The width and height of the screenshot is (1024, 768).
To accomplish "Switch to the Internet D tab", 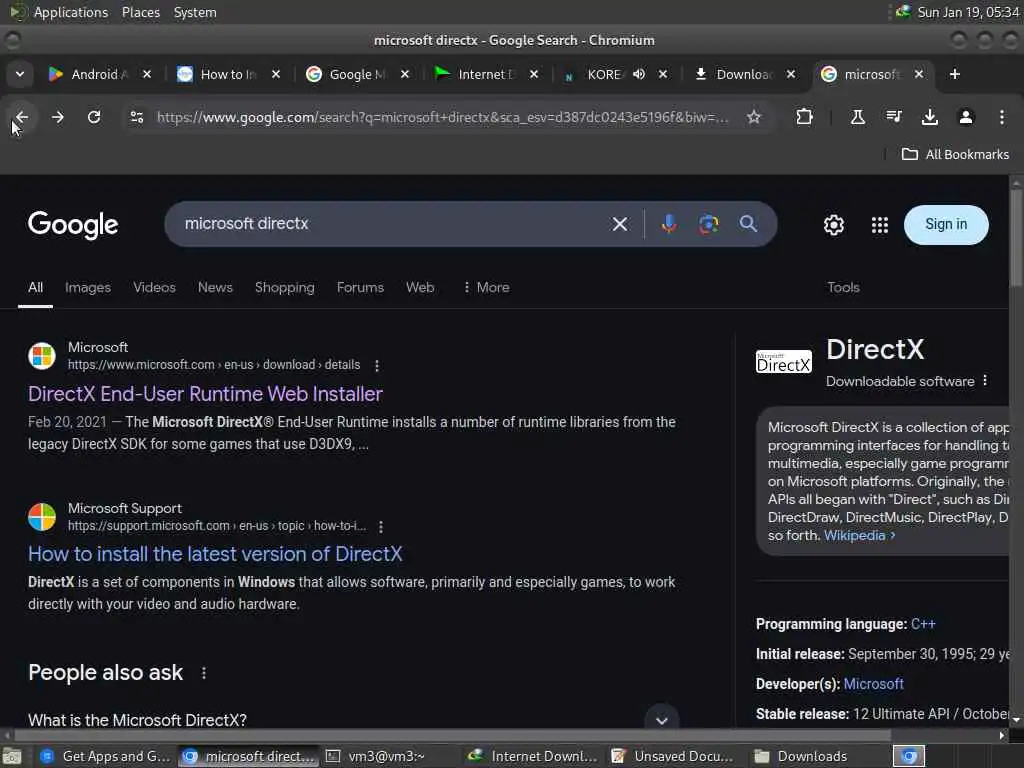I will 485,74.
